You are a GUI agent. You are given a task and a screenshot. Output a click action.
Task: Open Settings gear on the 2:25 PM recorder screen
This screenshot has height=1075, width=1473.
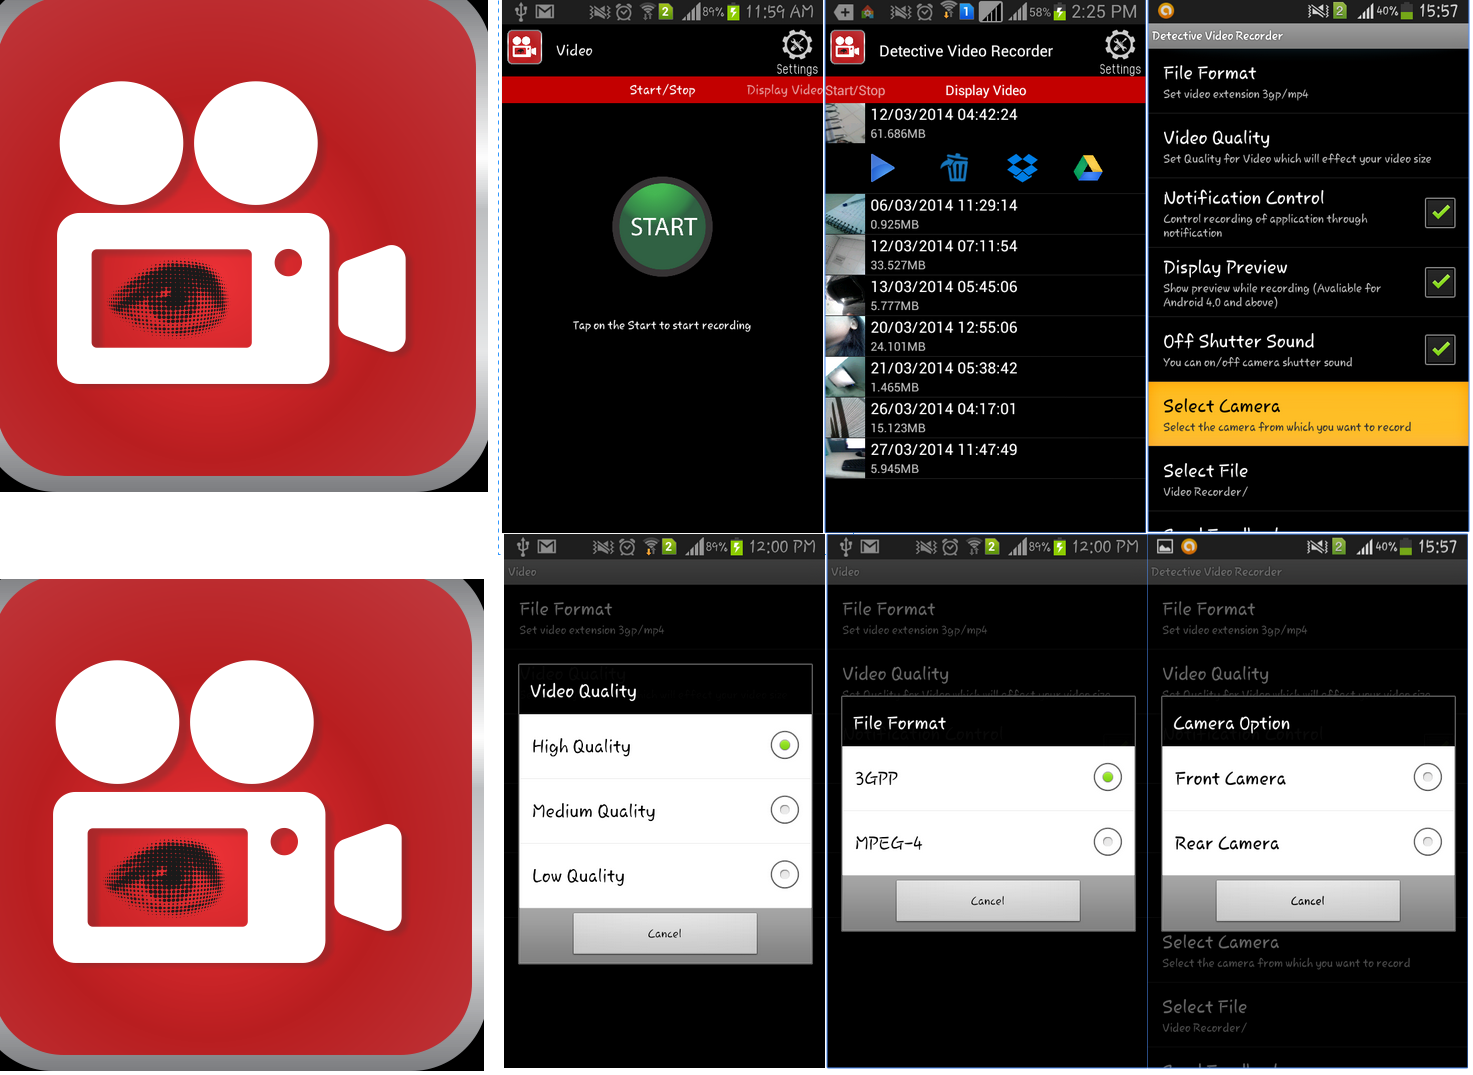tap(1120, 51)
